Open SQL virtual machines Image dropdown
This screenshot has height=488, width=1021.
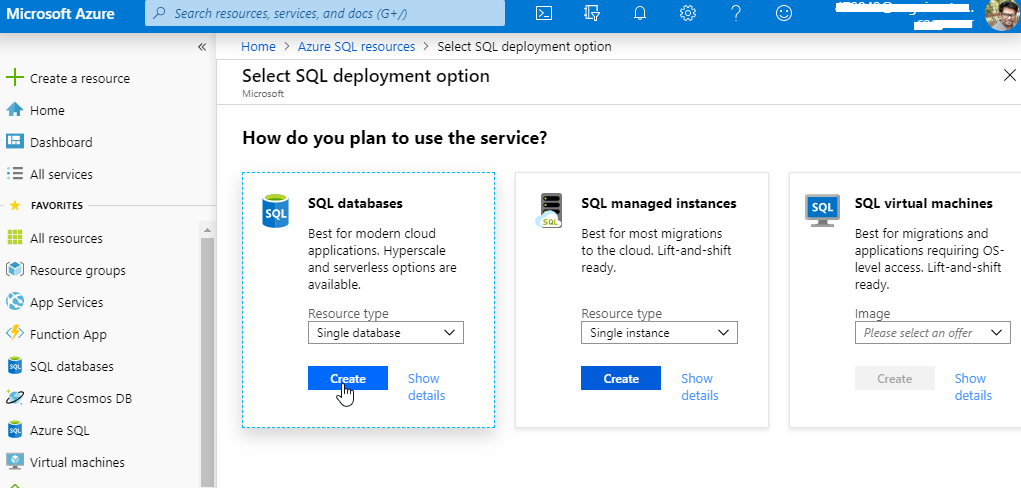click(932, 332)
